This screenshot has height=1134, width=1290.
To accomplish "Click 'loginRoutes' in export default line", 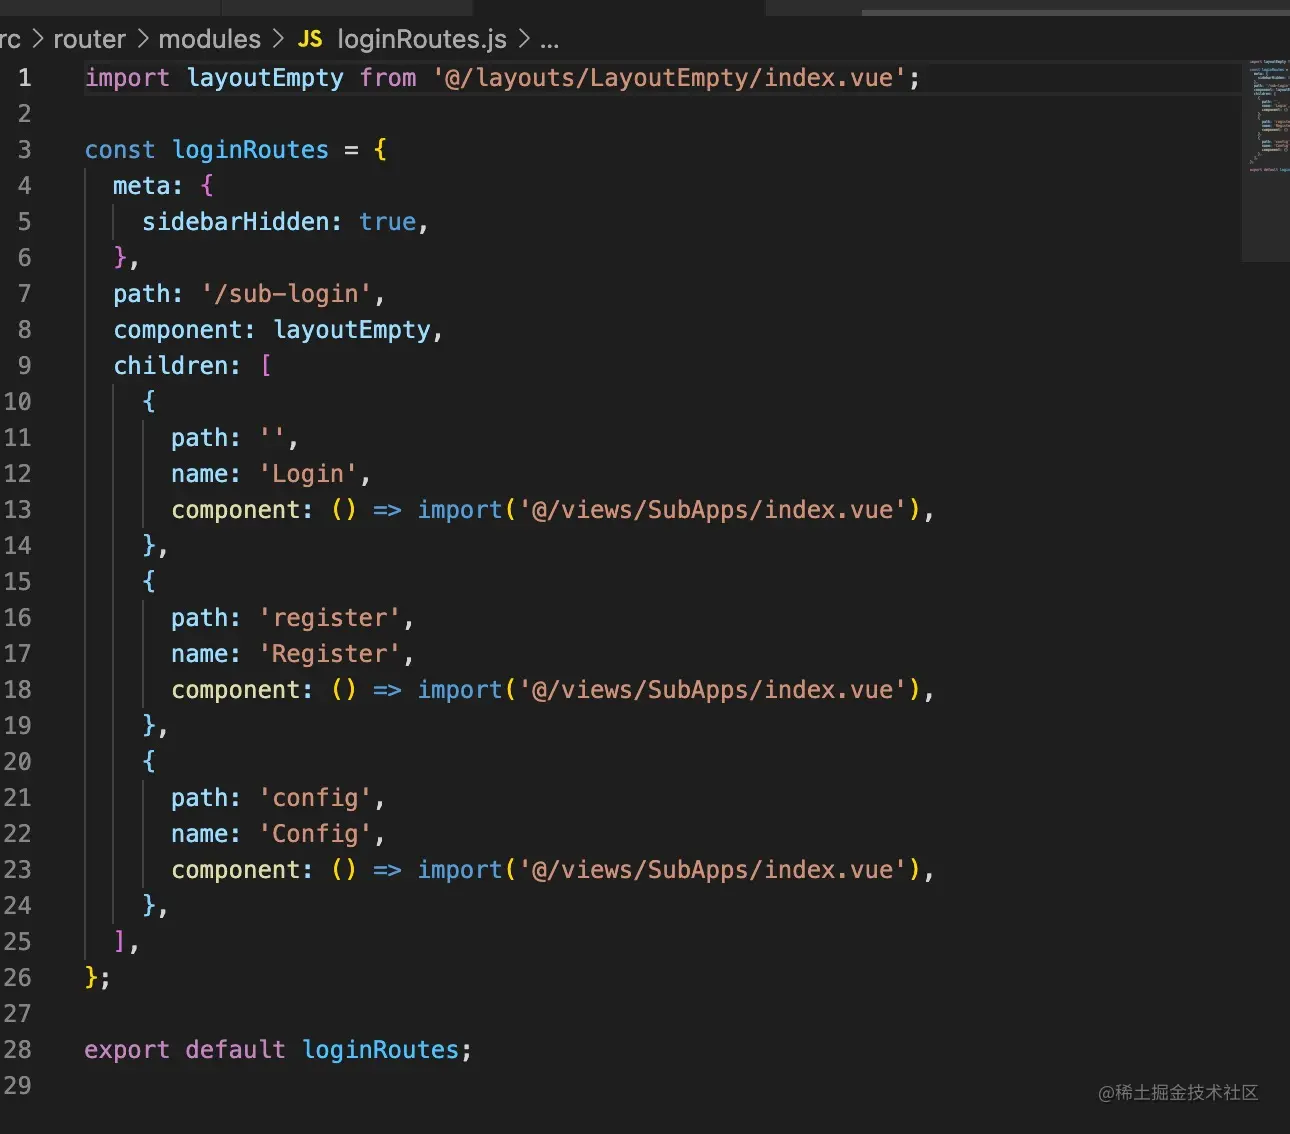I will coord(380,1050).
